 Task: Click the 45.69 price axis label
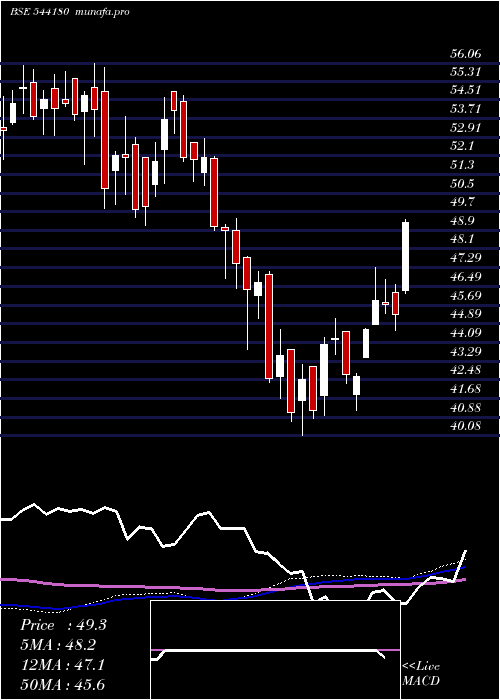pyautogui.click(x=466, y=295)
